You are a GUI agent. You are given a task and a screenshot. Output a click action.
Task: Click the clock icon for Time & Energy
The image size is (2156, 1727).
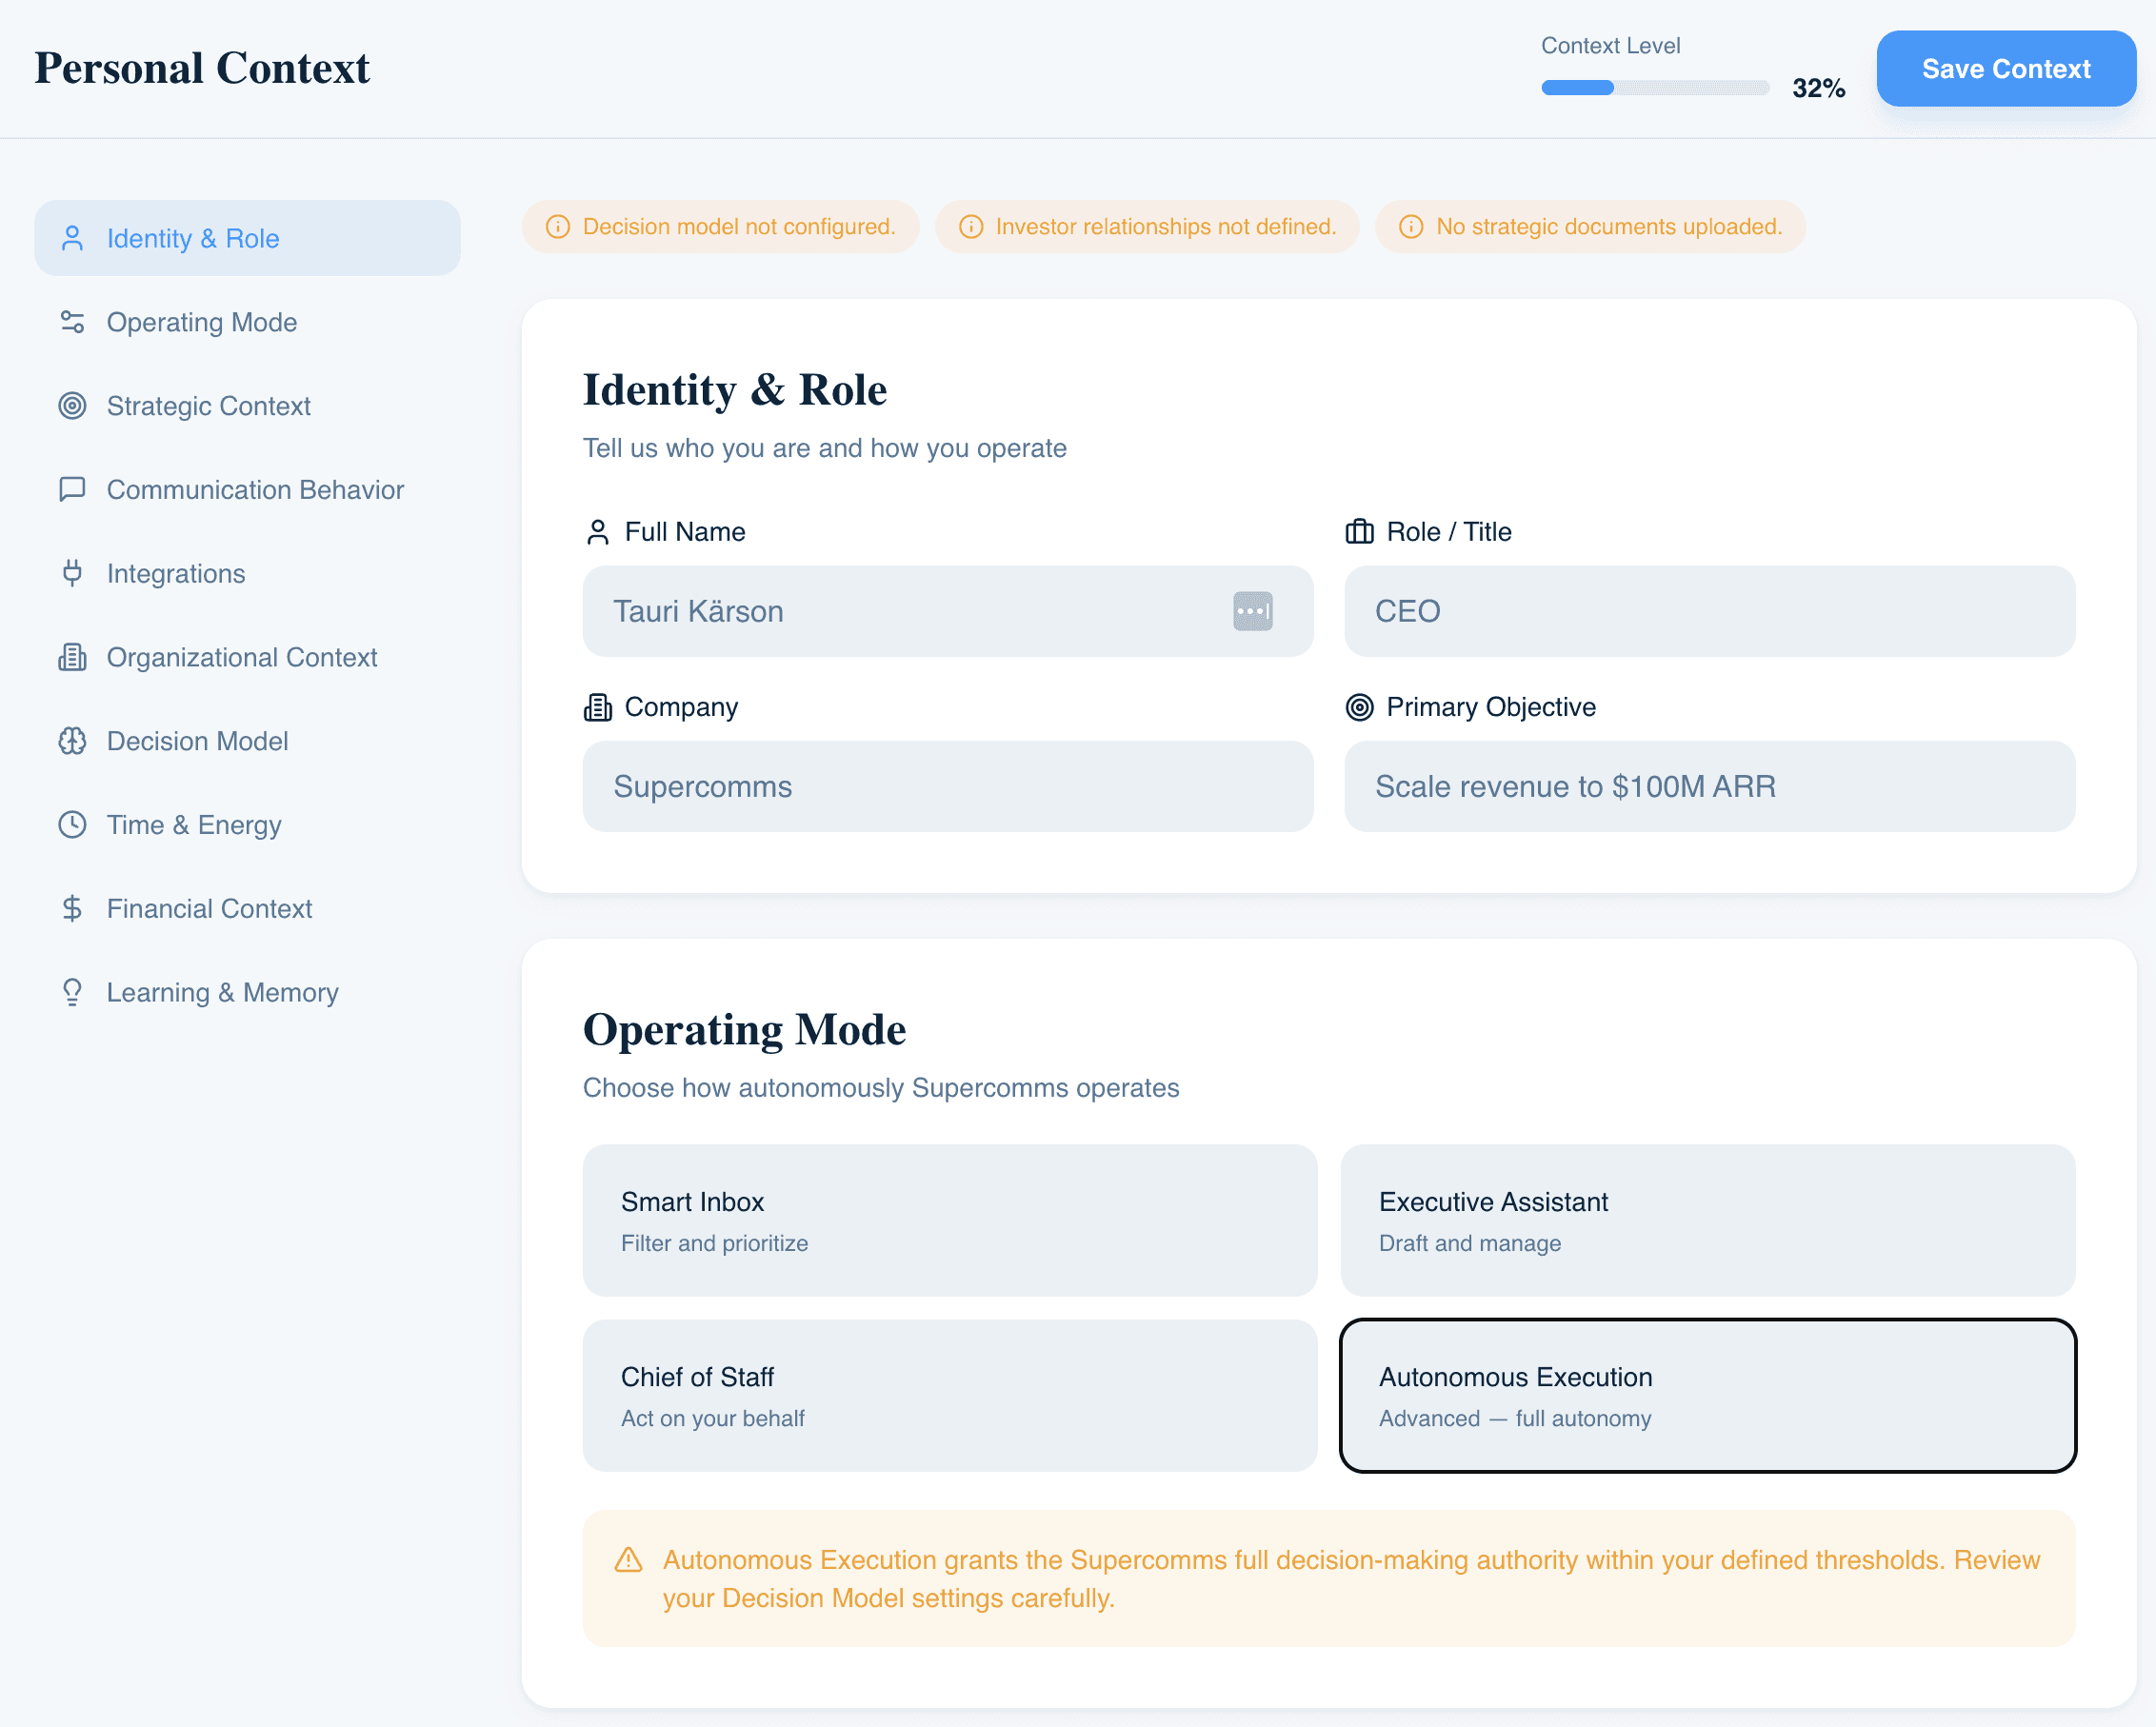tap(72, 825)
